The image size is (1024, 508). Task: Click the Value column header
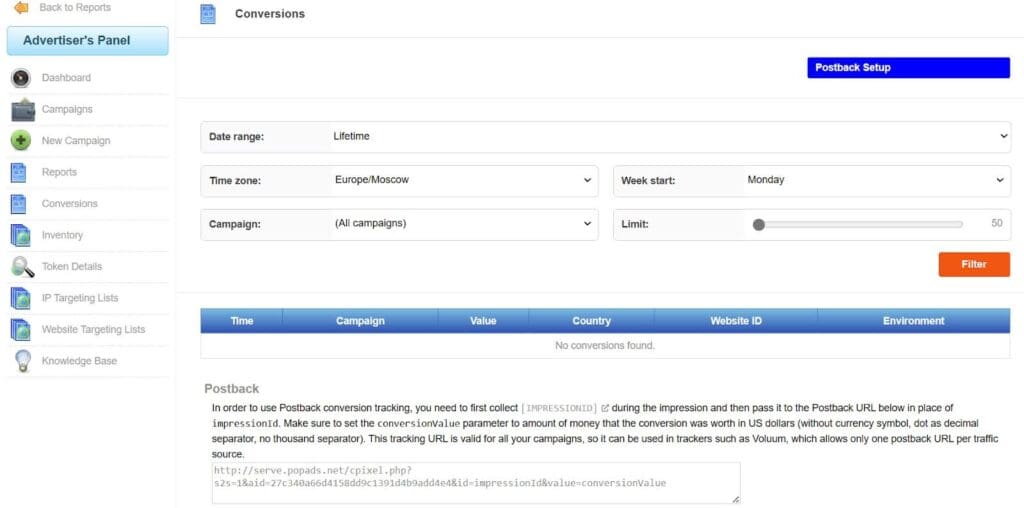coord(483,321)
